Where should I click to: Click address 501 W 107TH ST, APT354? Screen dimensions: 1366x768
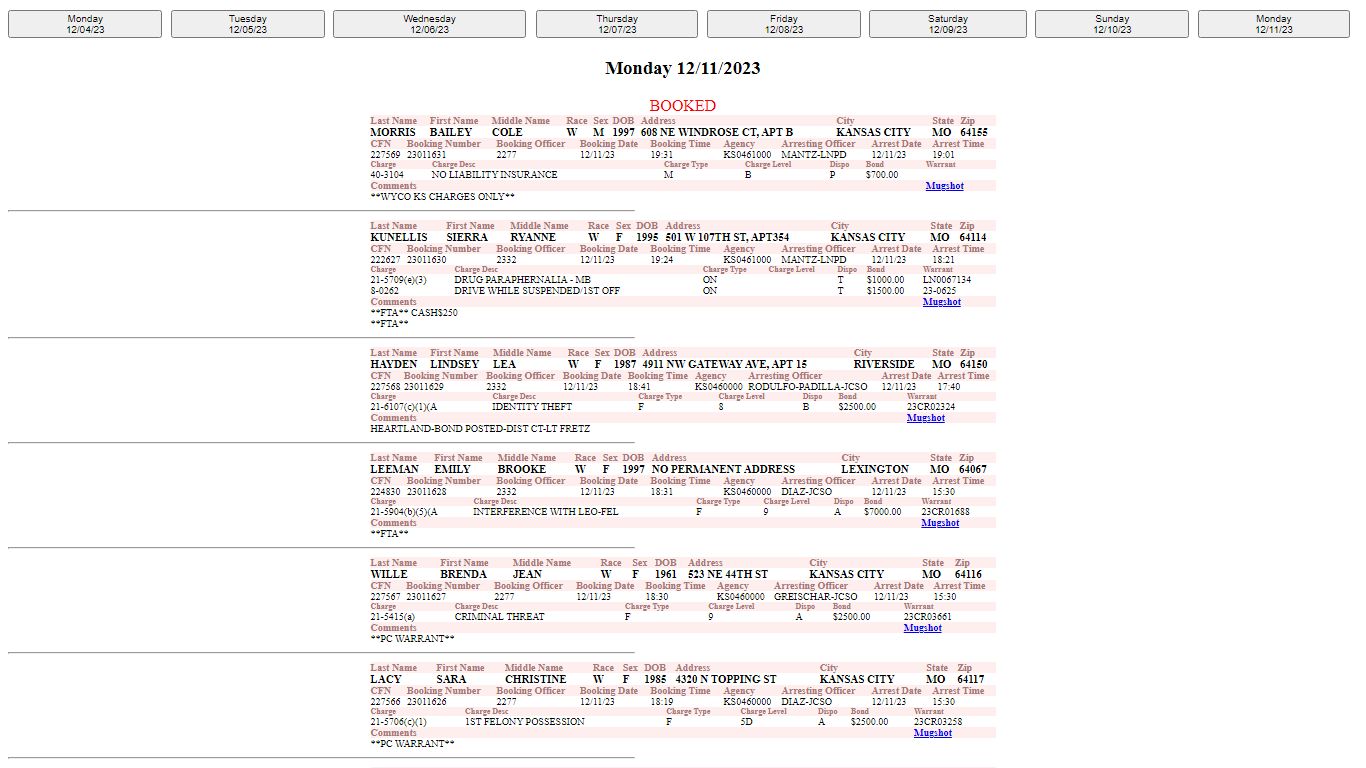[x=727, y=237]
